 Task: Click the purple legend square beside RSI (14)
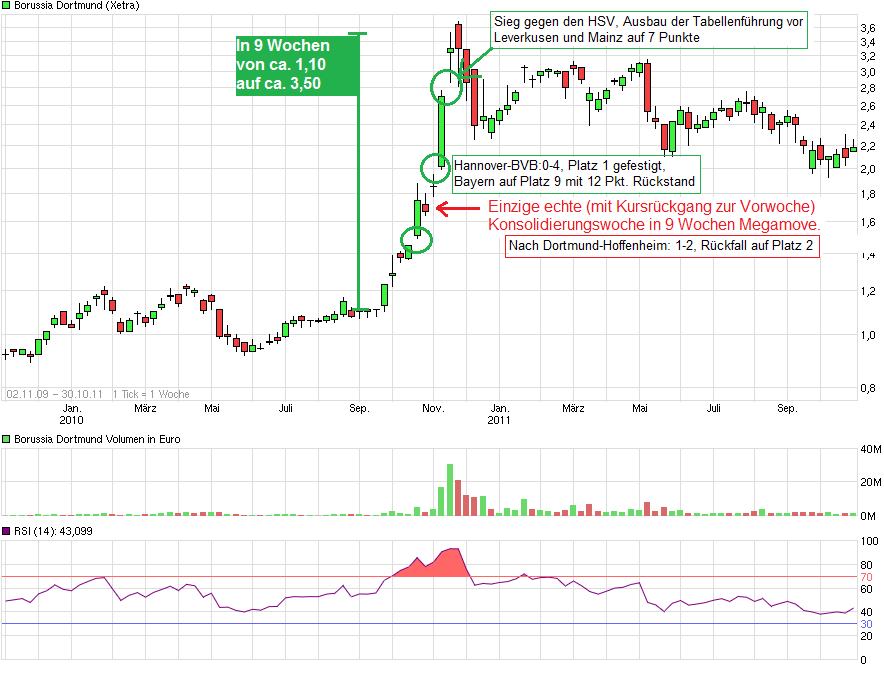tap(6, 531)
